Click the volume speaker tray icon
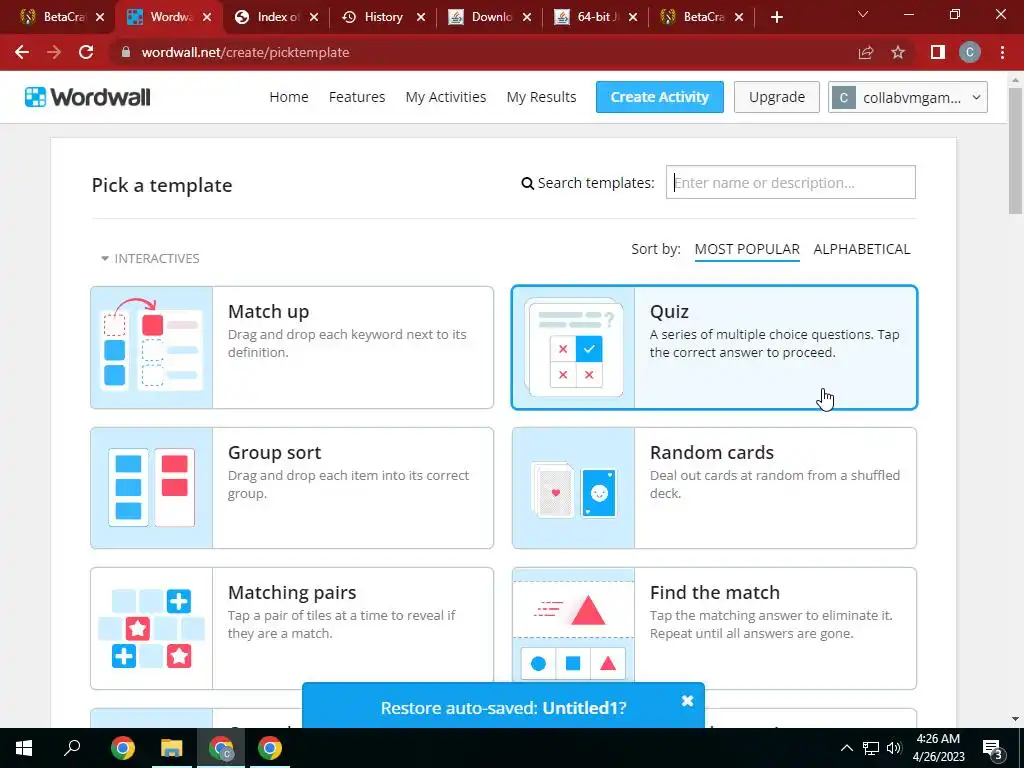This screenshot has height=768, width=1024. [894, 748]
